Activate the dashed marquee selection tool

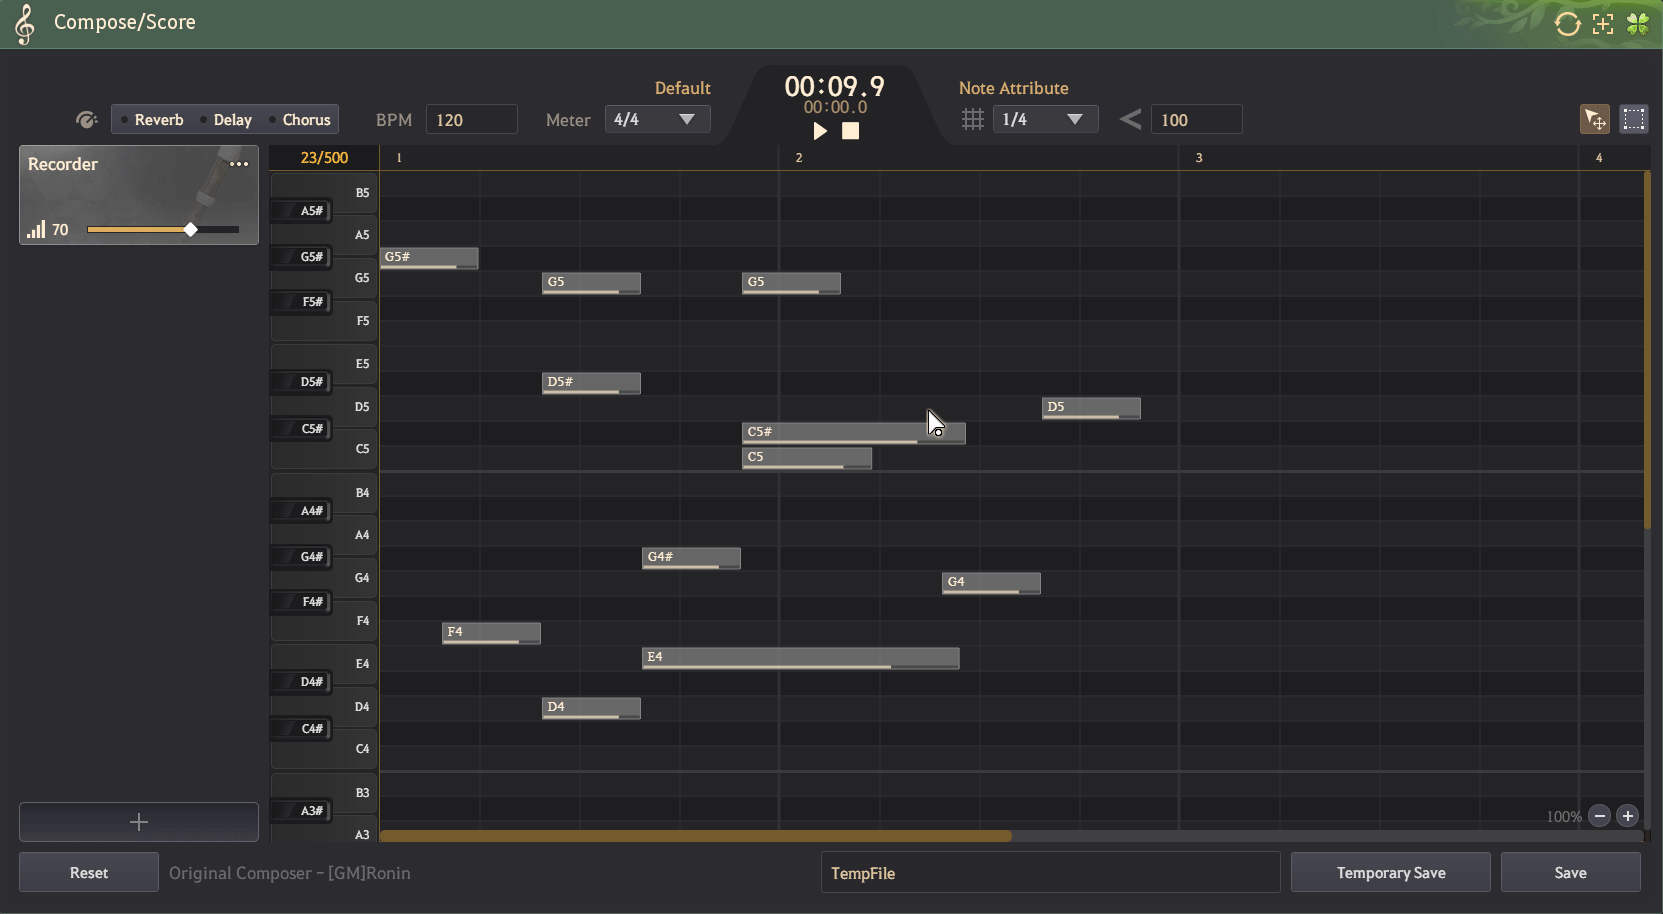pyautogui.click(x=1633, y=119)
